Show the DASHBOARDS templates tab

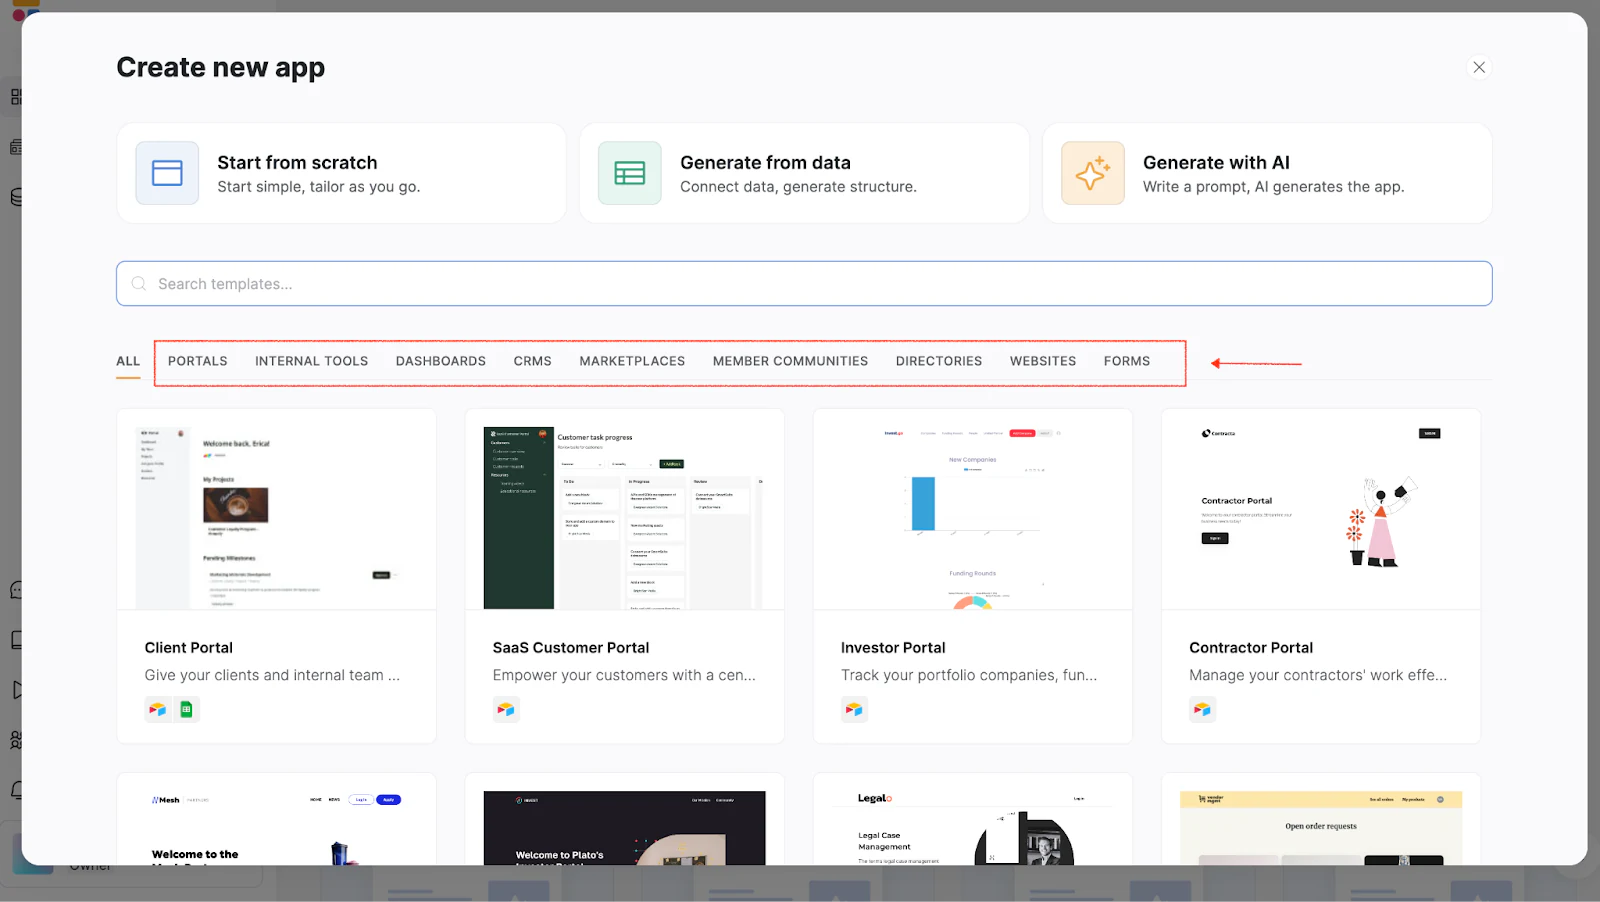coord(441,361)
